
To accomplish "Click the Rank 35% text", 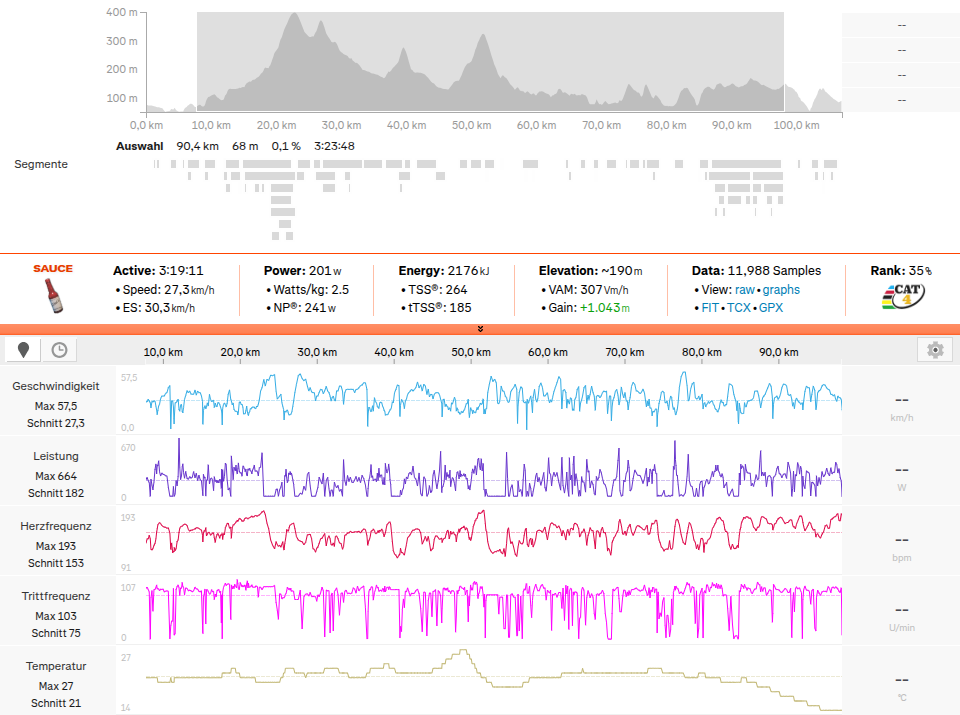I will (901, 271).
